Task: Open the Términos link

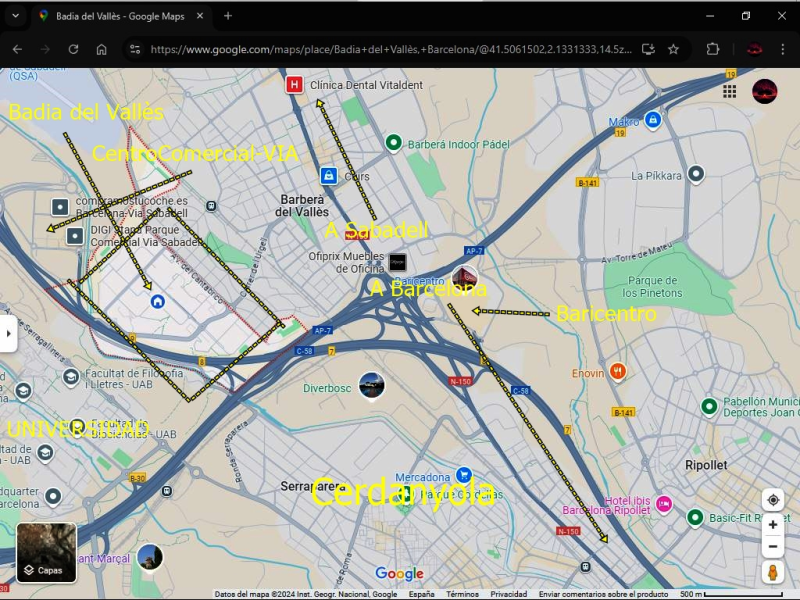Action: click(x=462, y=594)
